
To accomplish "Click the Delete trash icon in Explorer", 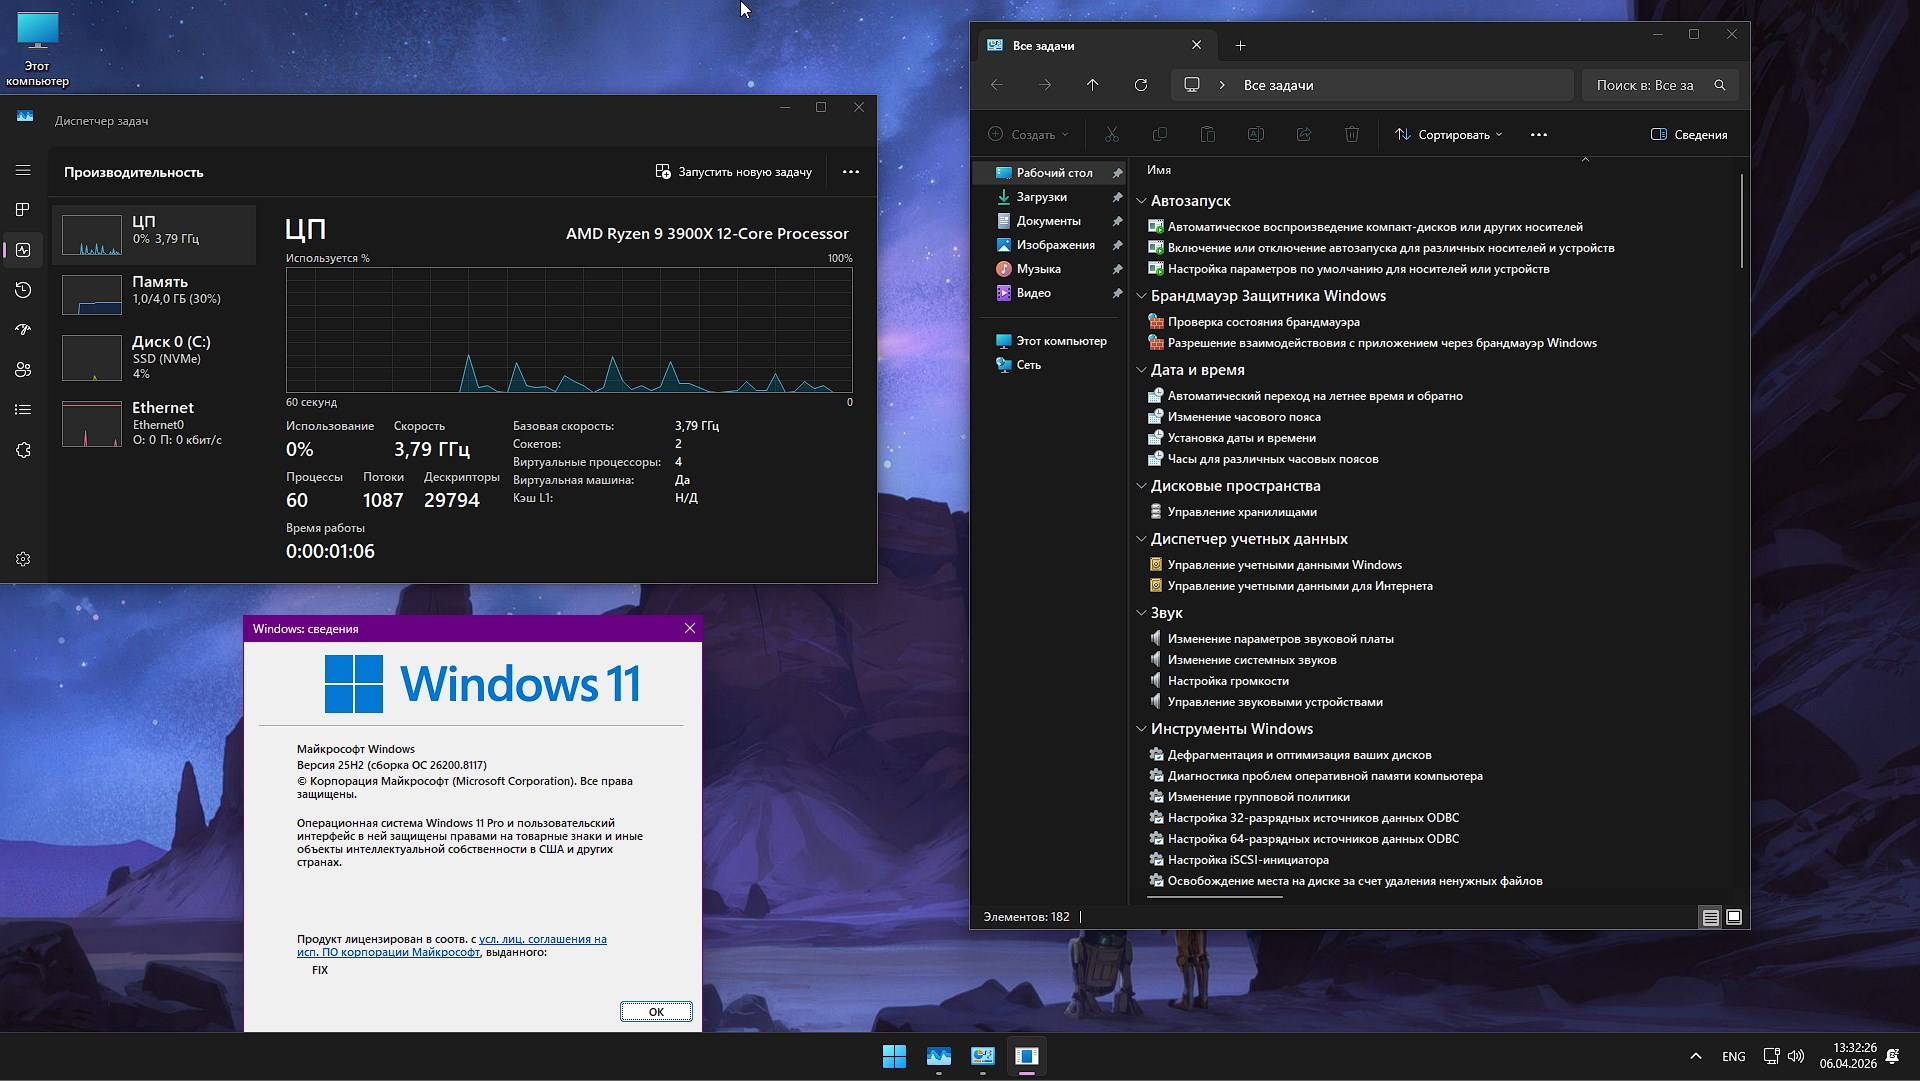I will pos(1352,133).
